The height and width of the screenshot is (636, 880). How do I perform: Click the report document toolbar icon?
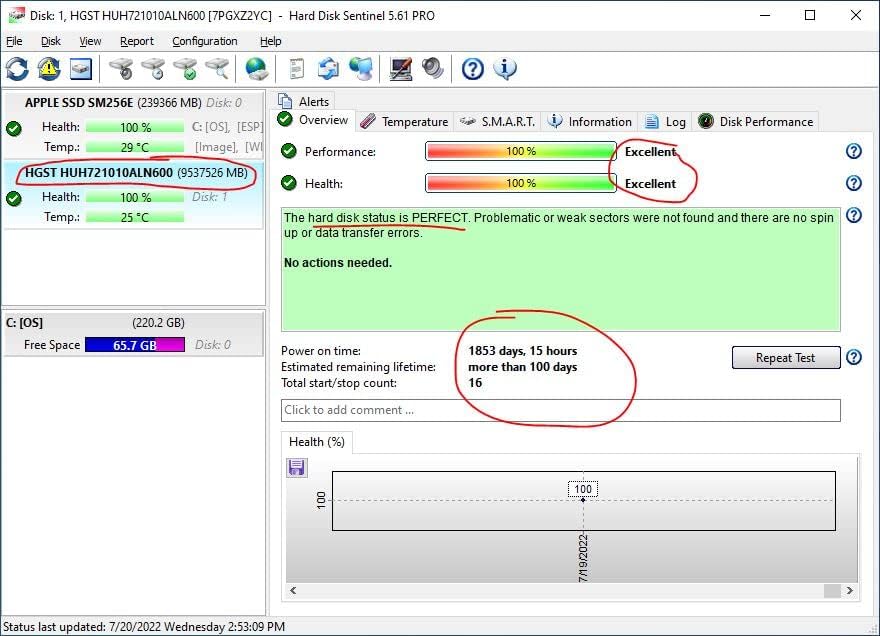pos(296,69)
